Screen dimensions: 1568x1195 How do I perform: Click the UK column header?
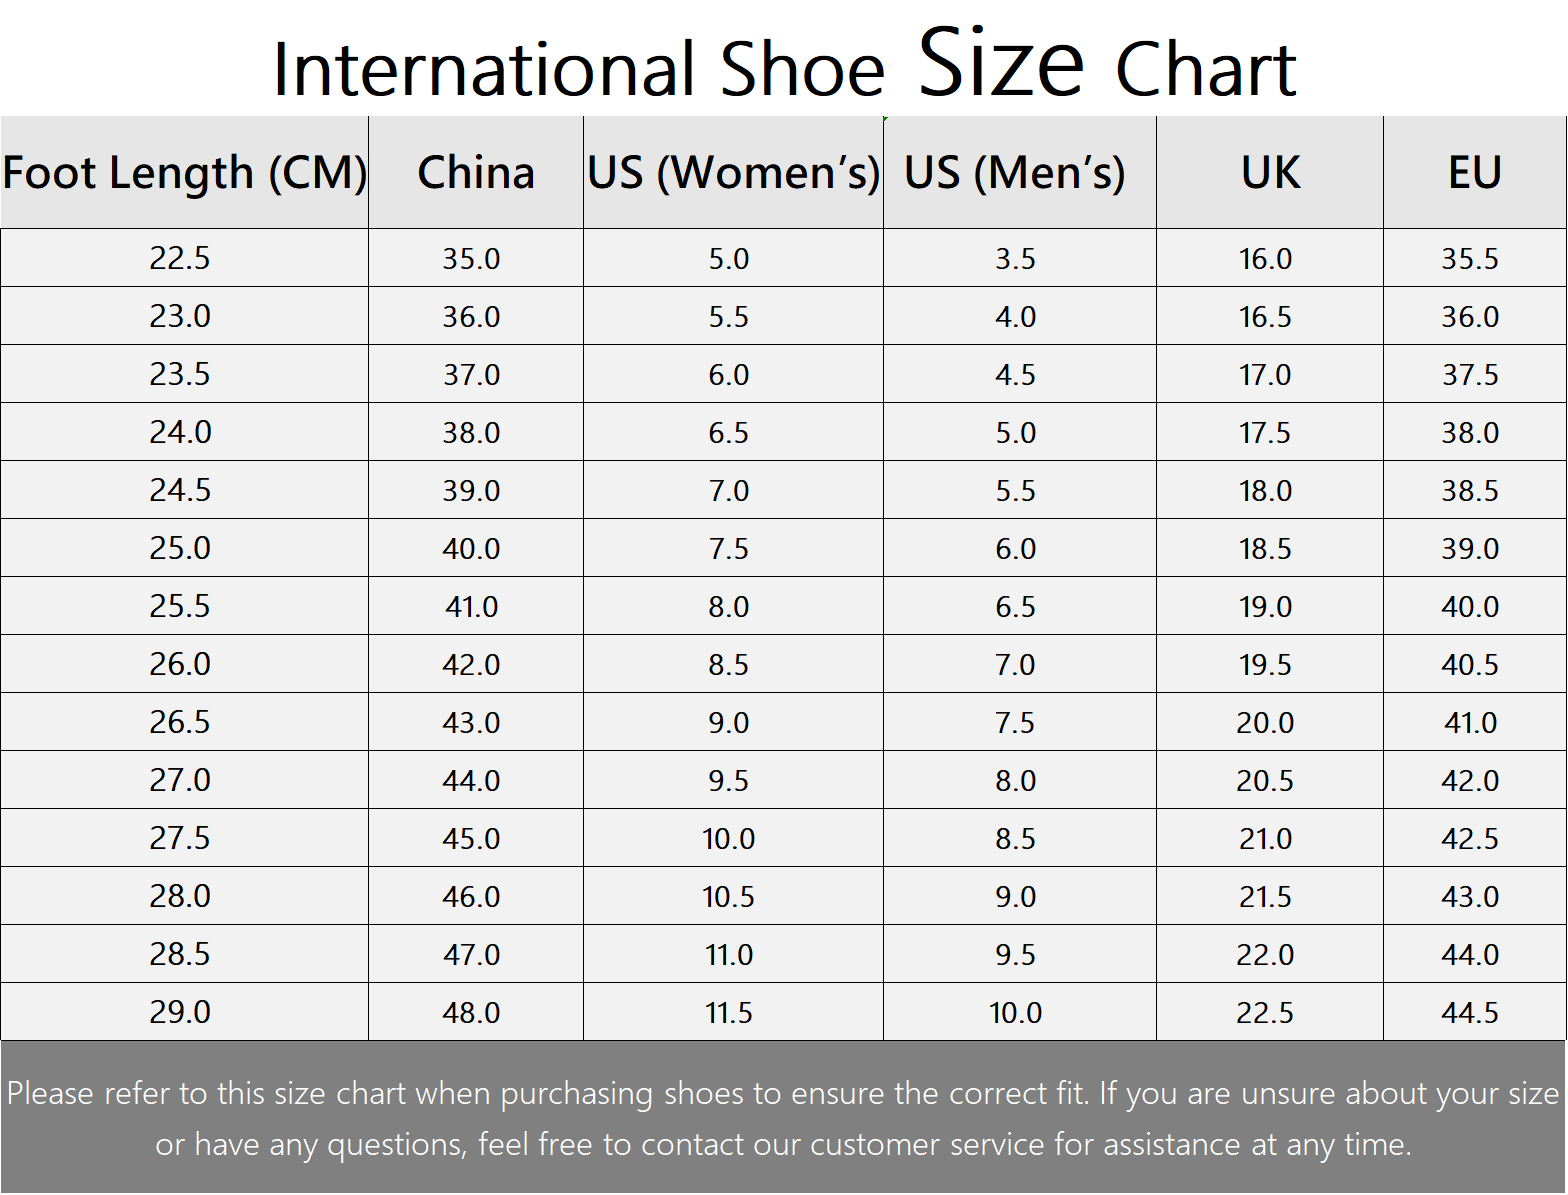[1270, 172]
